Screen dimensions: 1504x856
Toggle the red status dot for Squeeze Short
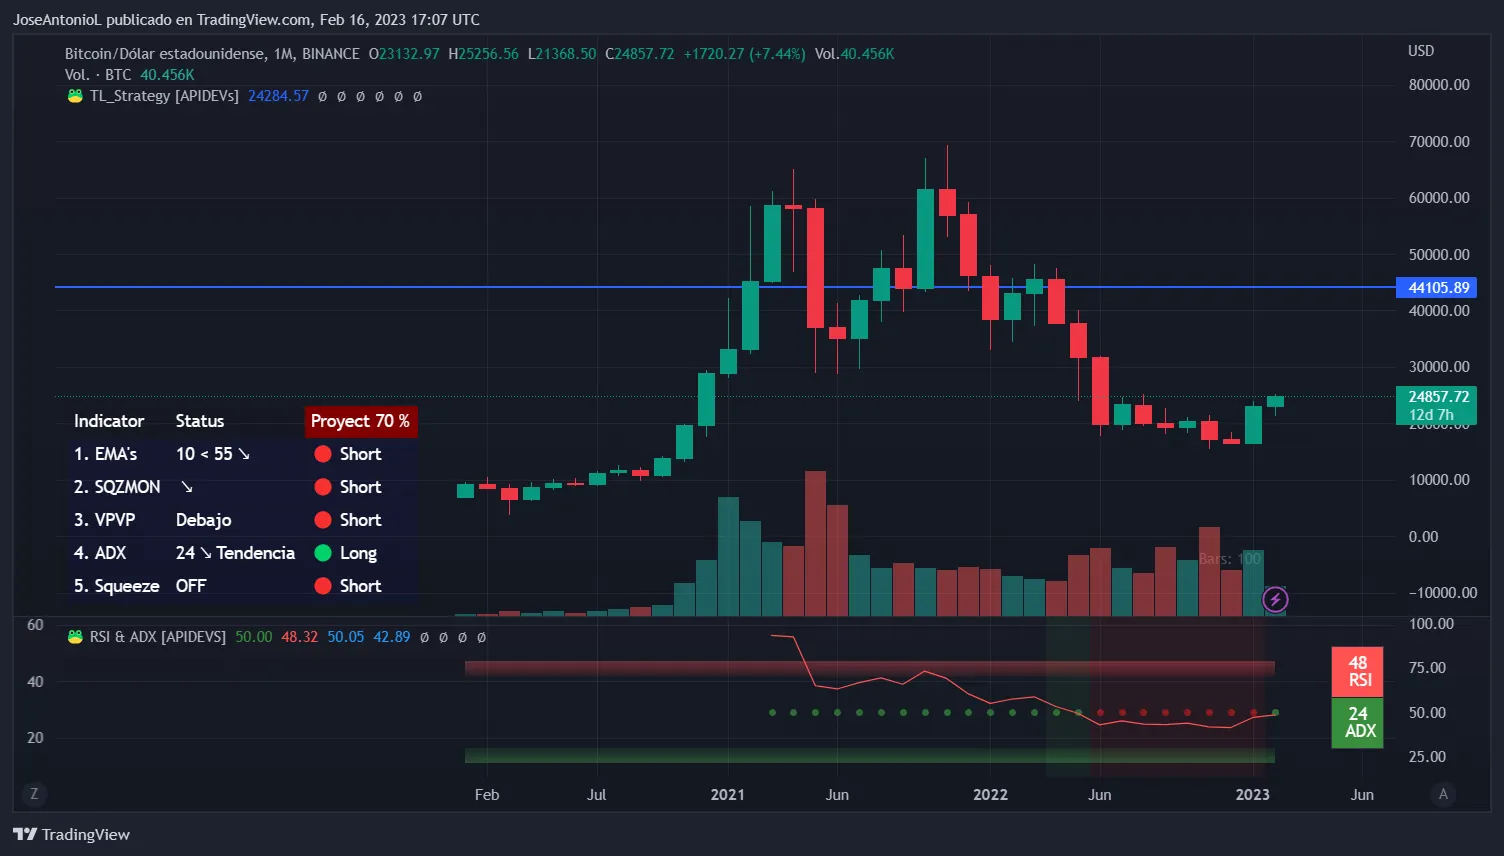tap(322, 586)
